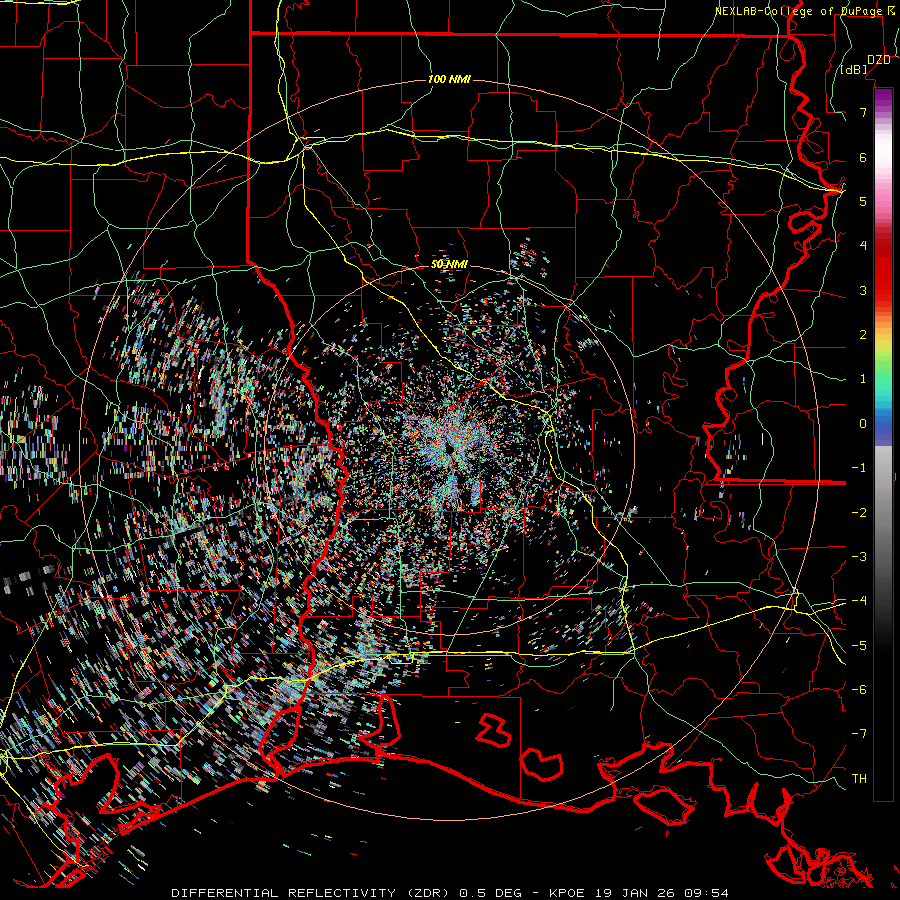The height and width of the screenshot is (900, 900).
Task: Click the 09:54 time stamp
Action: point(705,893)
